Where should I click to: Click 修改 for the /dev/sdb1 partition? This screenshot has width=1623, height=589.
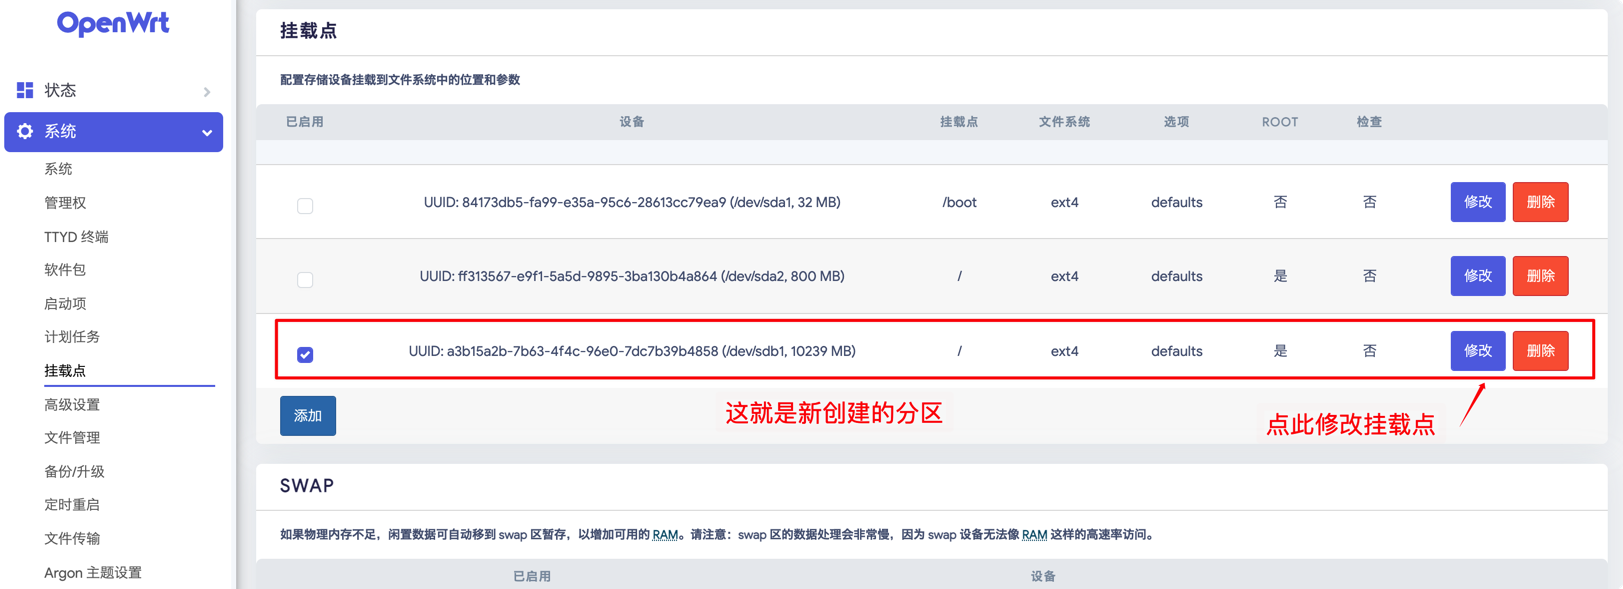click(1477, 351)
